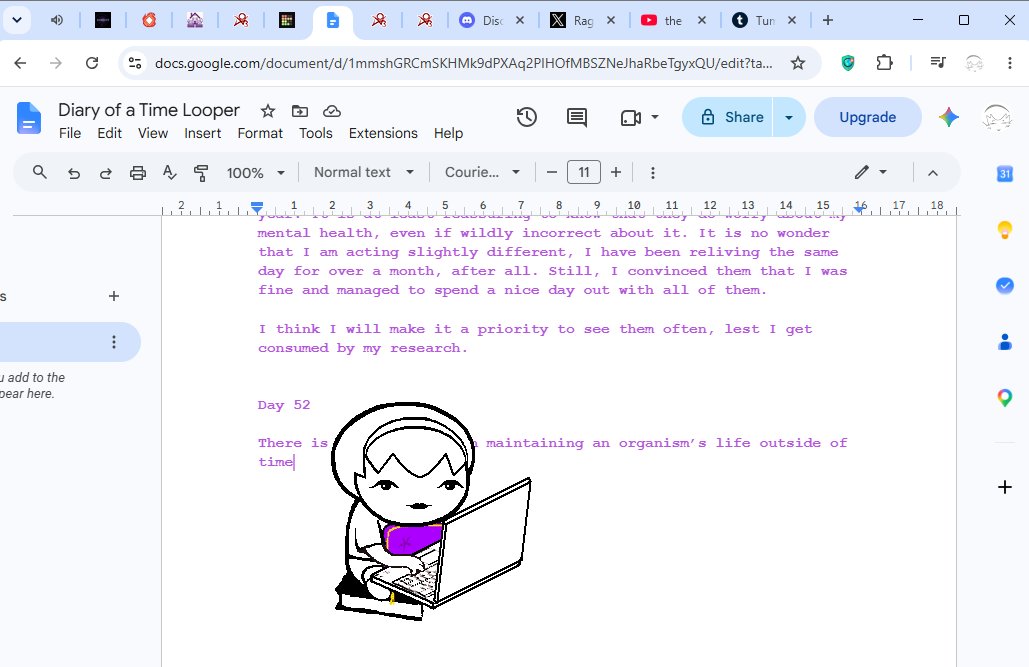Open the editing mode pencil dropdown
Image resolution: width=1029 pixels, height=667 pixels.
pyautogui.click(x=870, y=172)
